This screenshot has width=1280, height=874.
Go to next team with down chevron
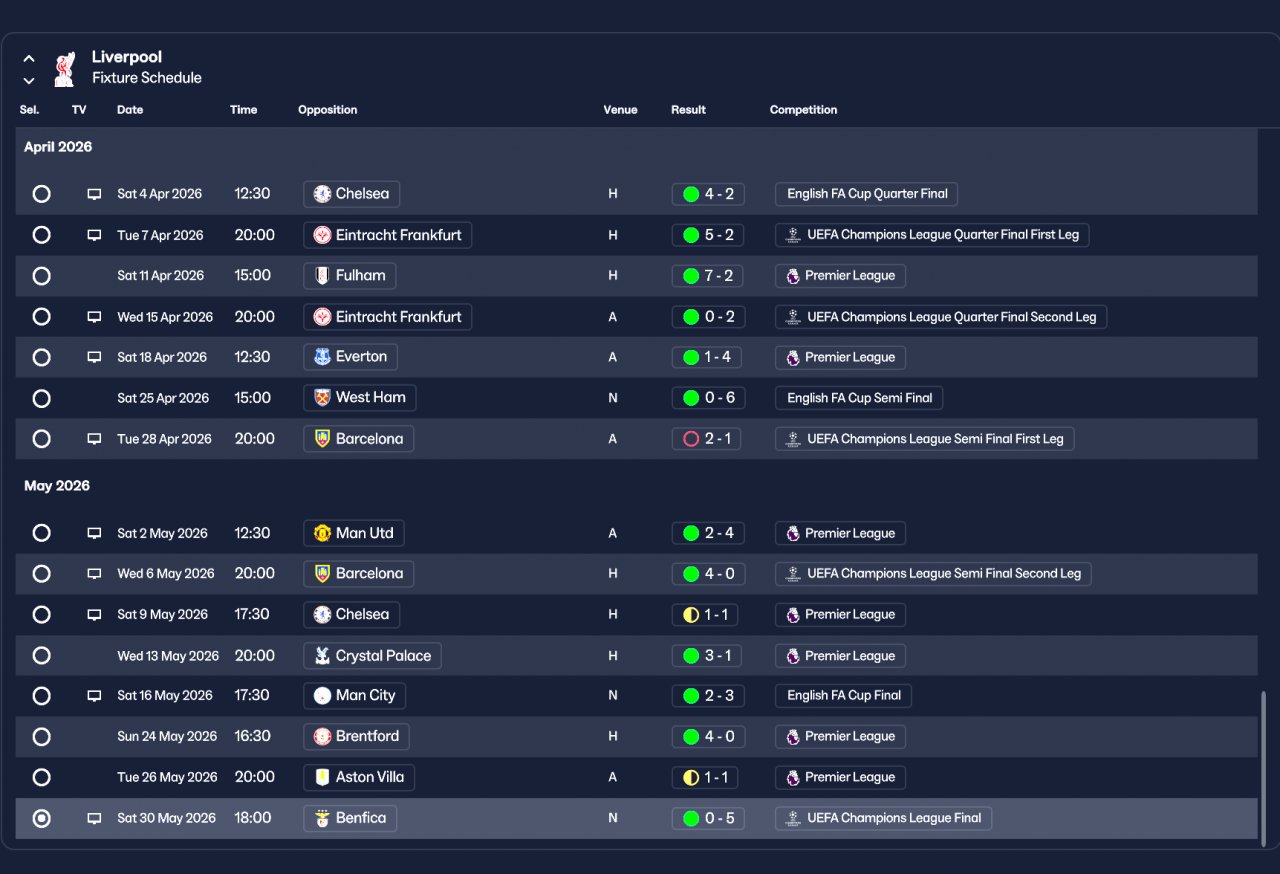click(29, 80)
